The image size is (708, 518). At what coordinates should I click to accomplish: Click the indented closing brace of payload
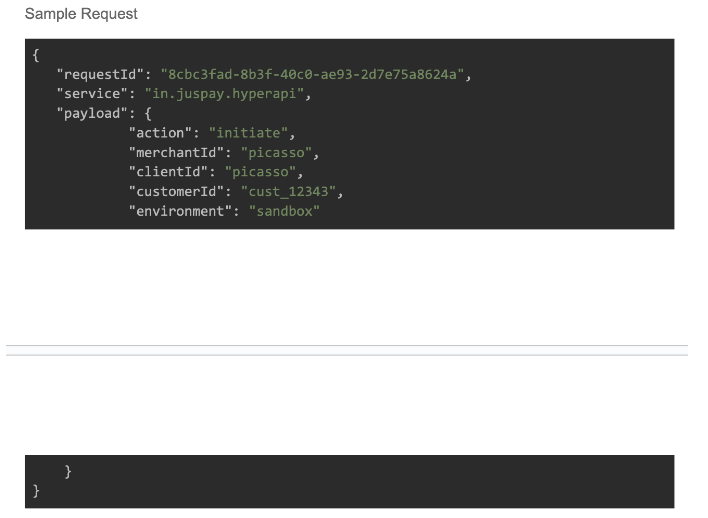point(68,471)
